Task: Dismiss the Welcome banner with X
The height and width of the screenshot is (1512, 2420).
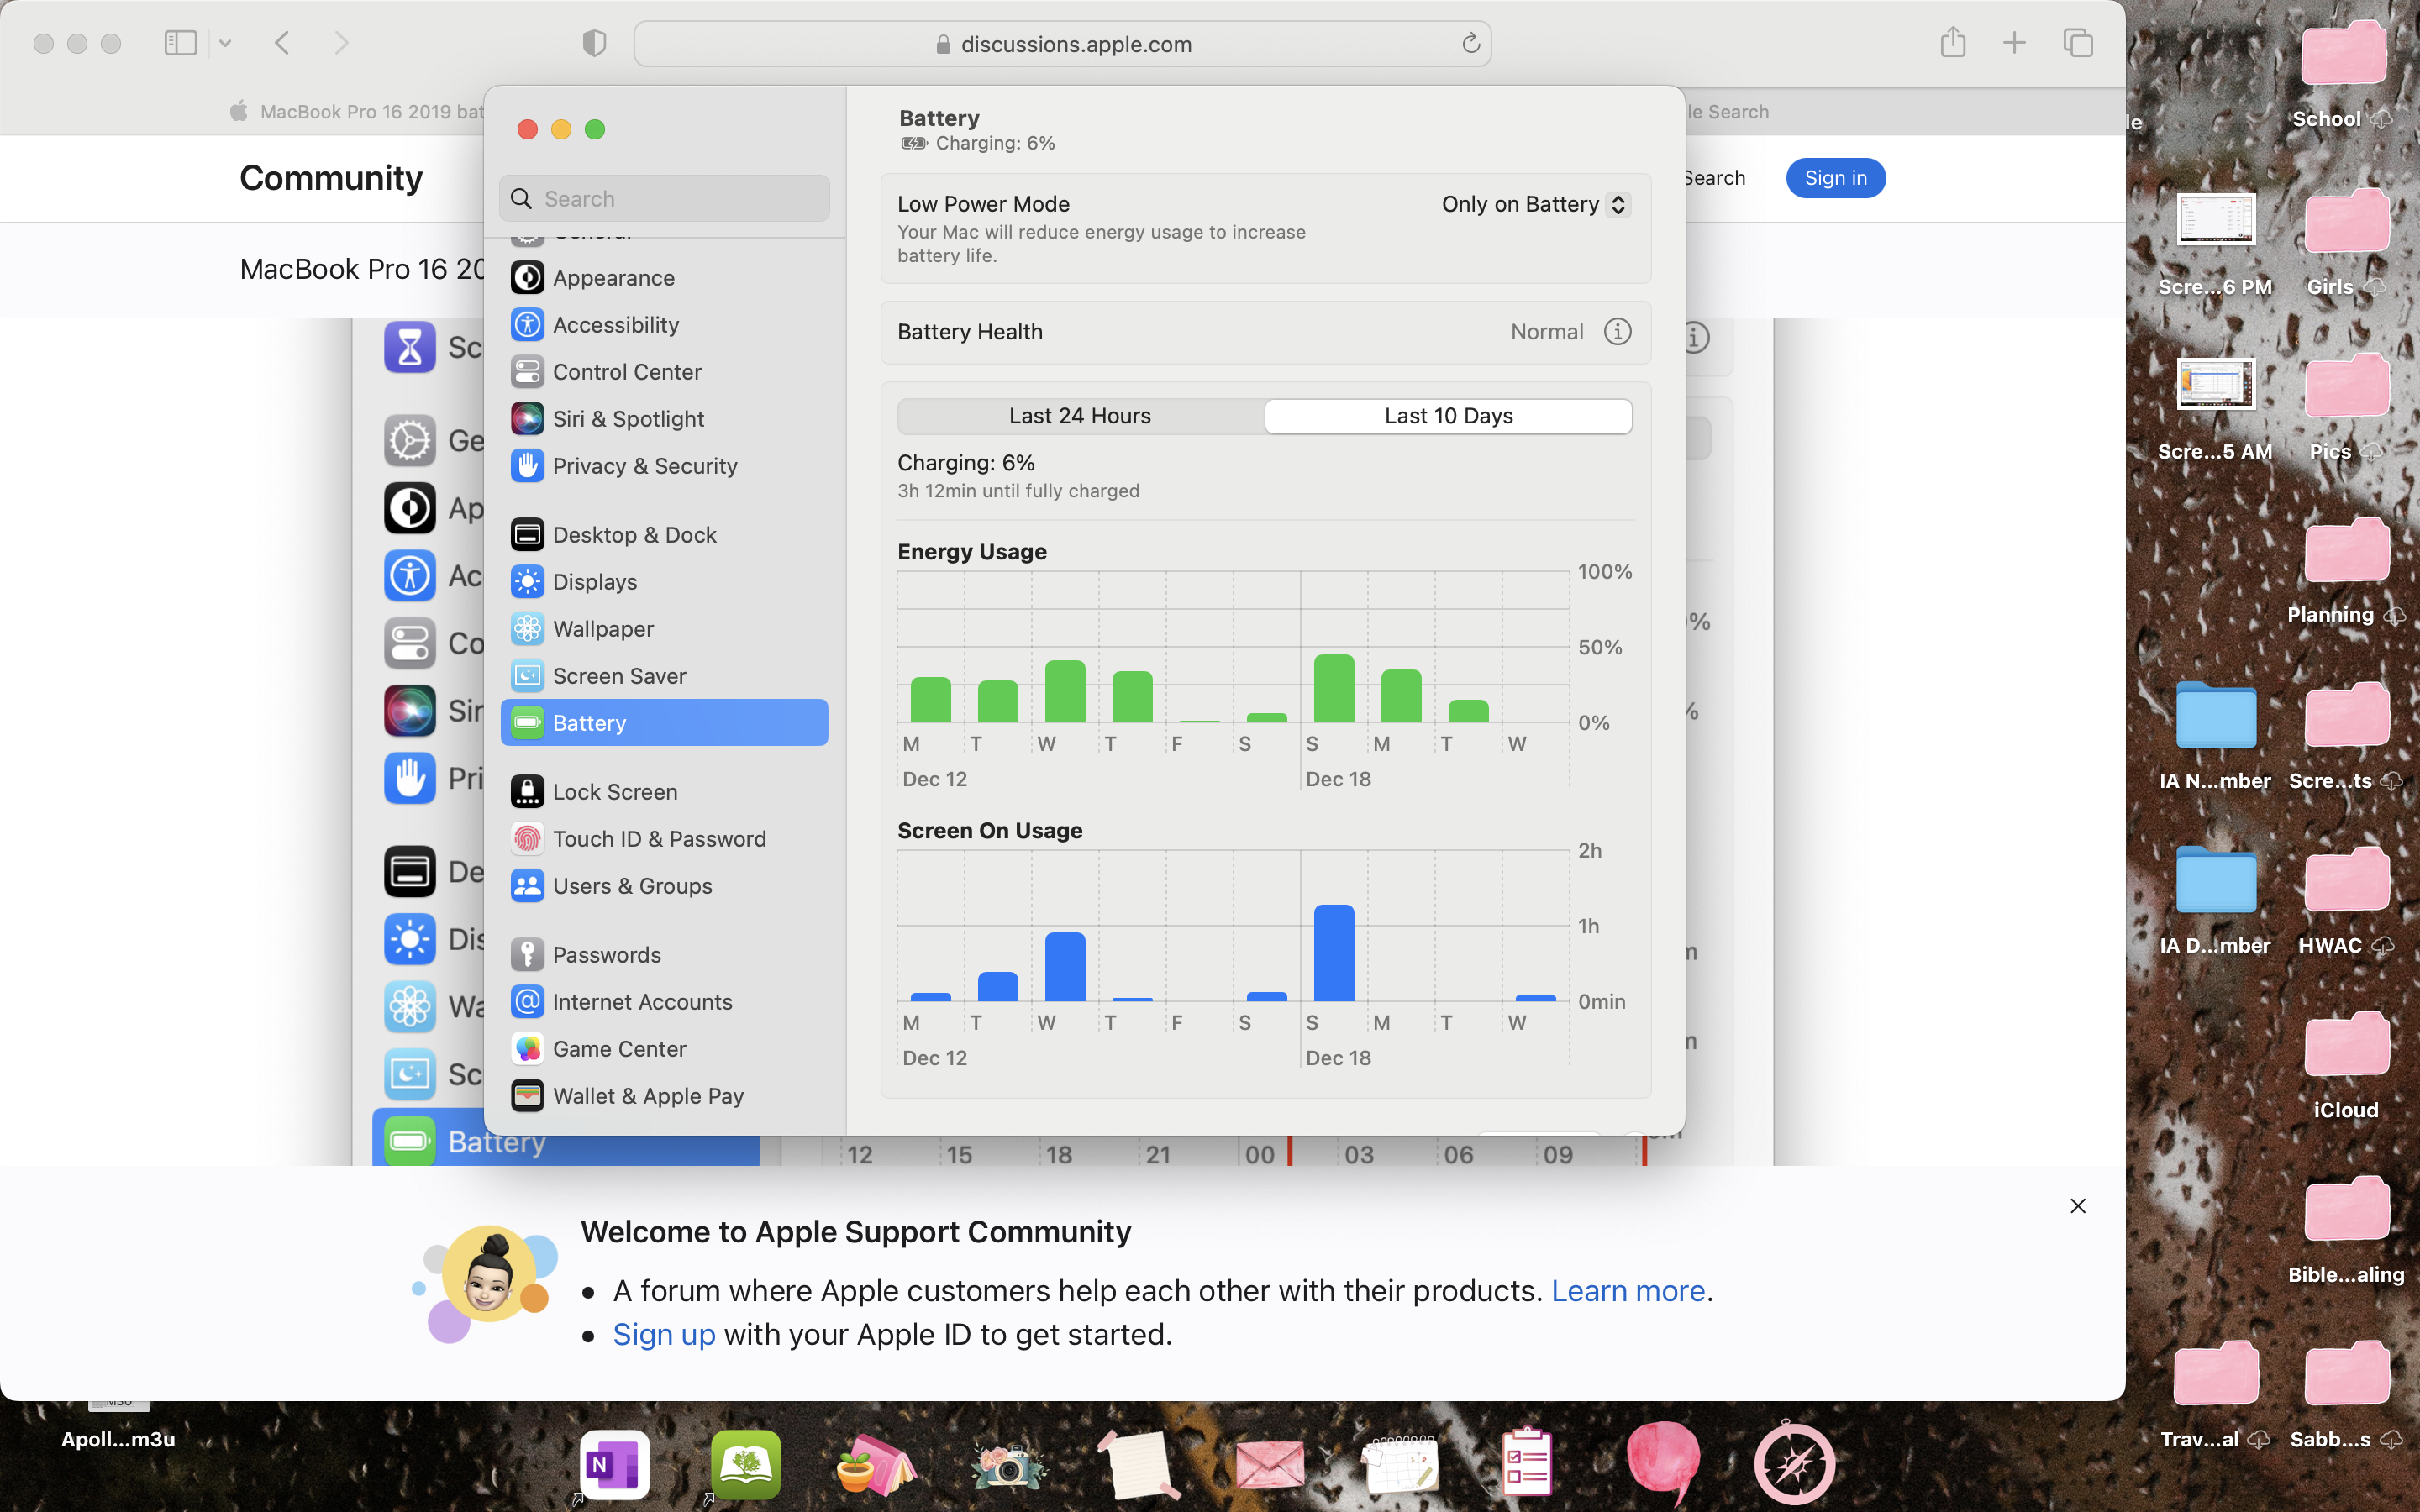Action: tap(2077, 1206)
